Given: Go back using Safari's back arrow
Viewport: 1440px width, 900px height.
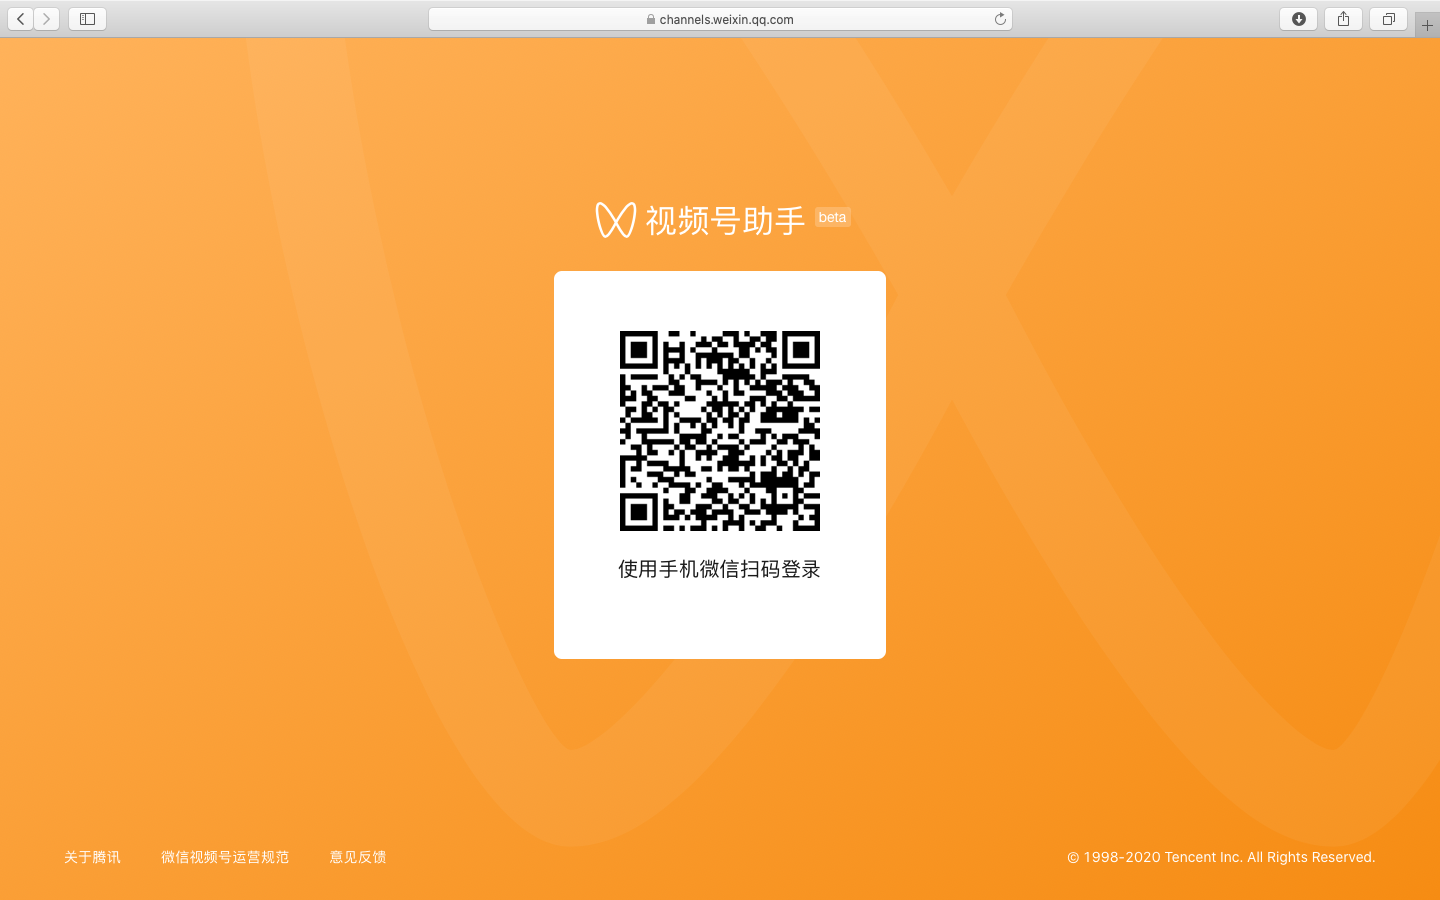Looking at the screenshot, I should pos(20,19).
